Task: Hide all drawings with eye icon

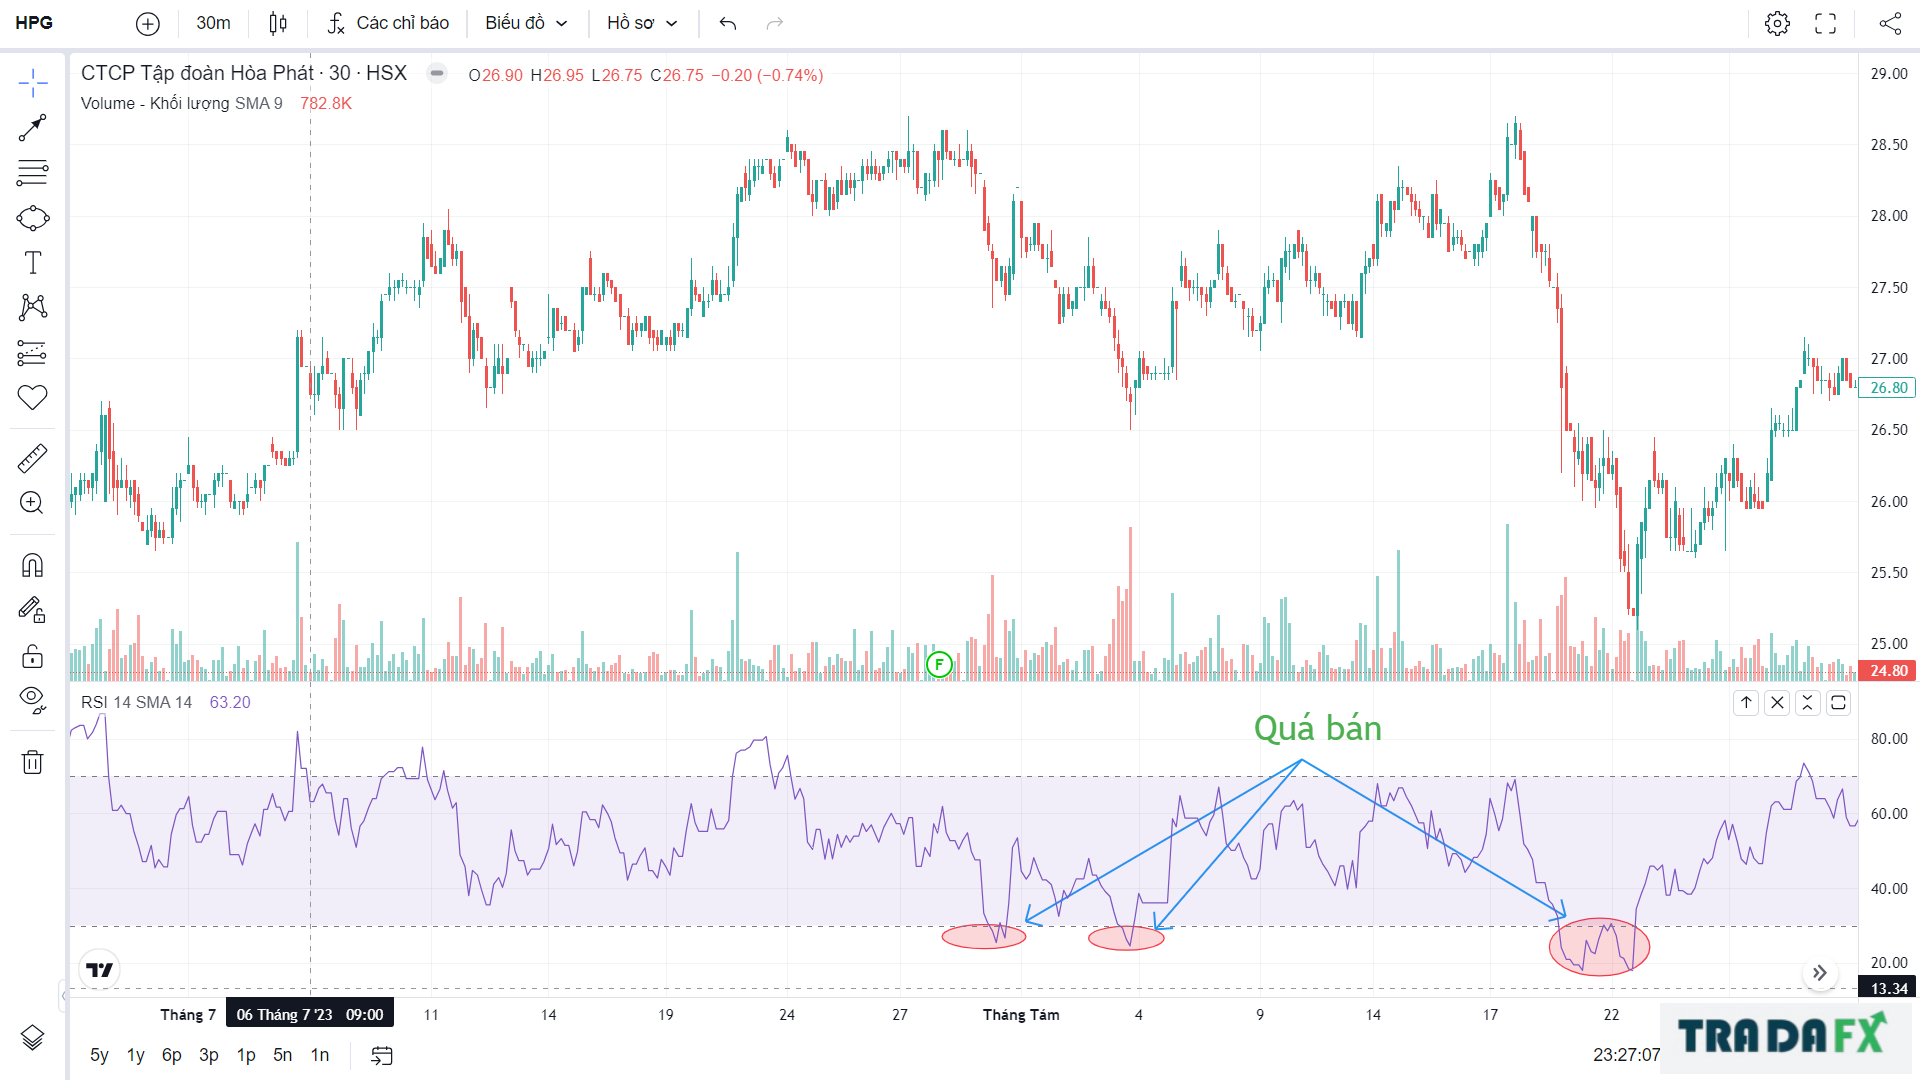Action: click(x=33, y=700)
